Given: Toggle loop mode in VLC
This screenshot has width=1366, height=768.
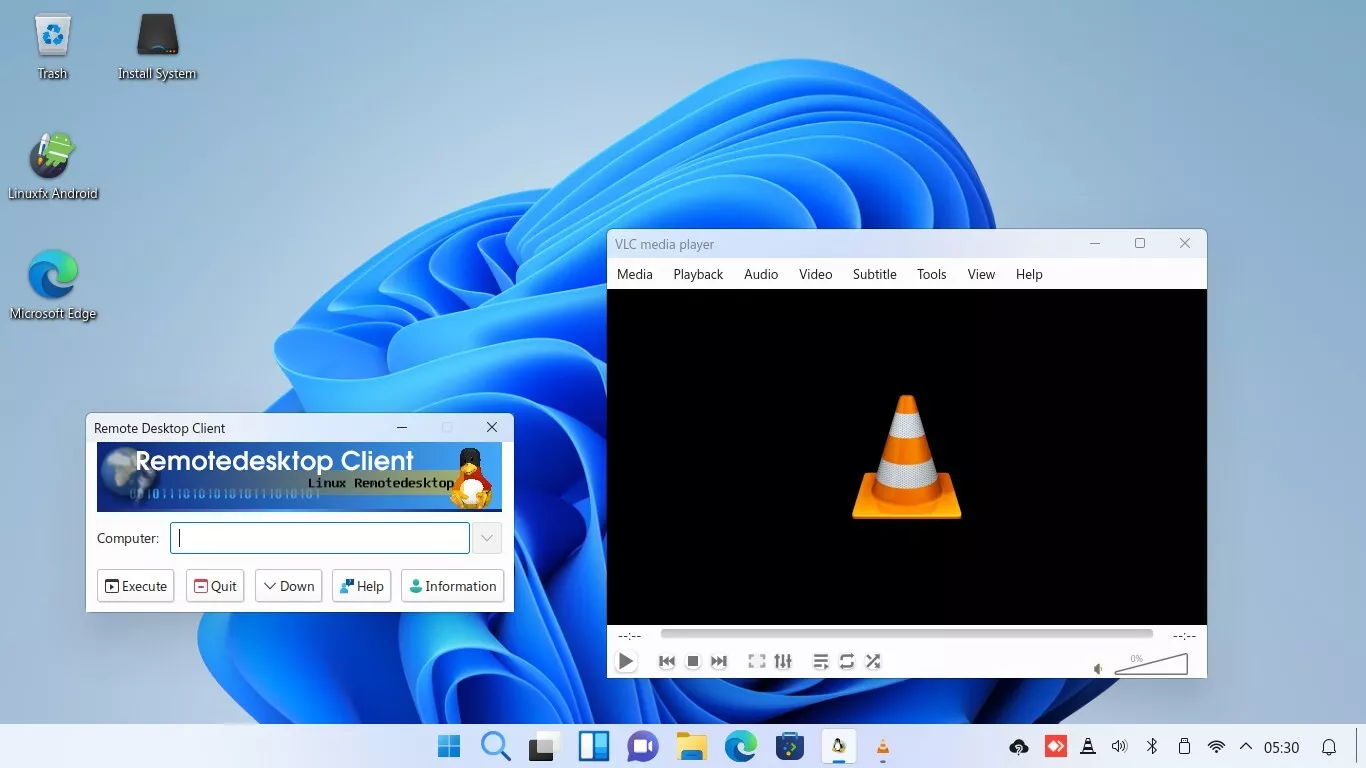Looking at the screenshot, I should click(847, 661).
